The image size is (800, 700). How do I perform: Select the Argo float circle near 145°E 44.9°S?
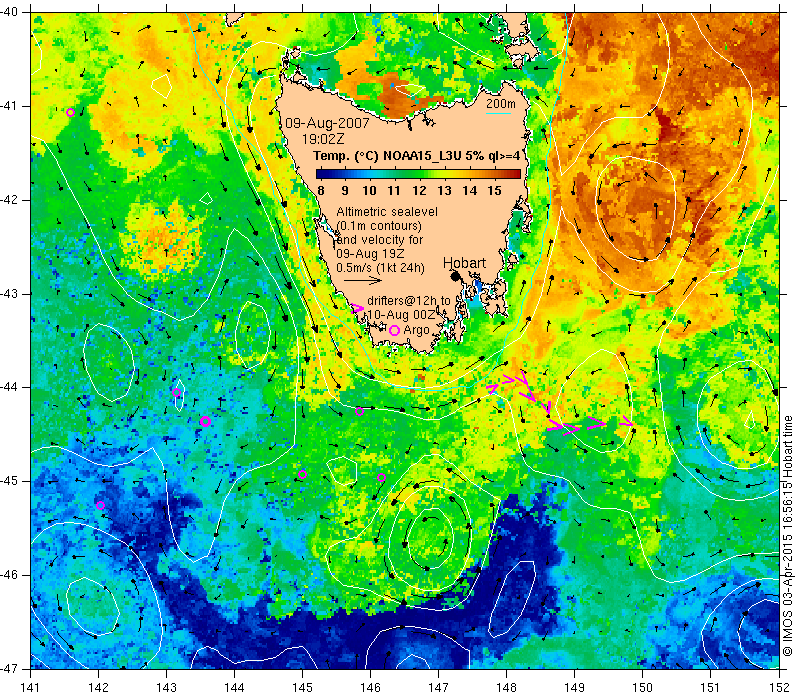(x=302, y=474)
